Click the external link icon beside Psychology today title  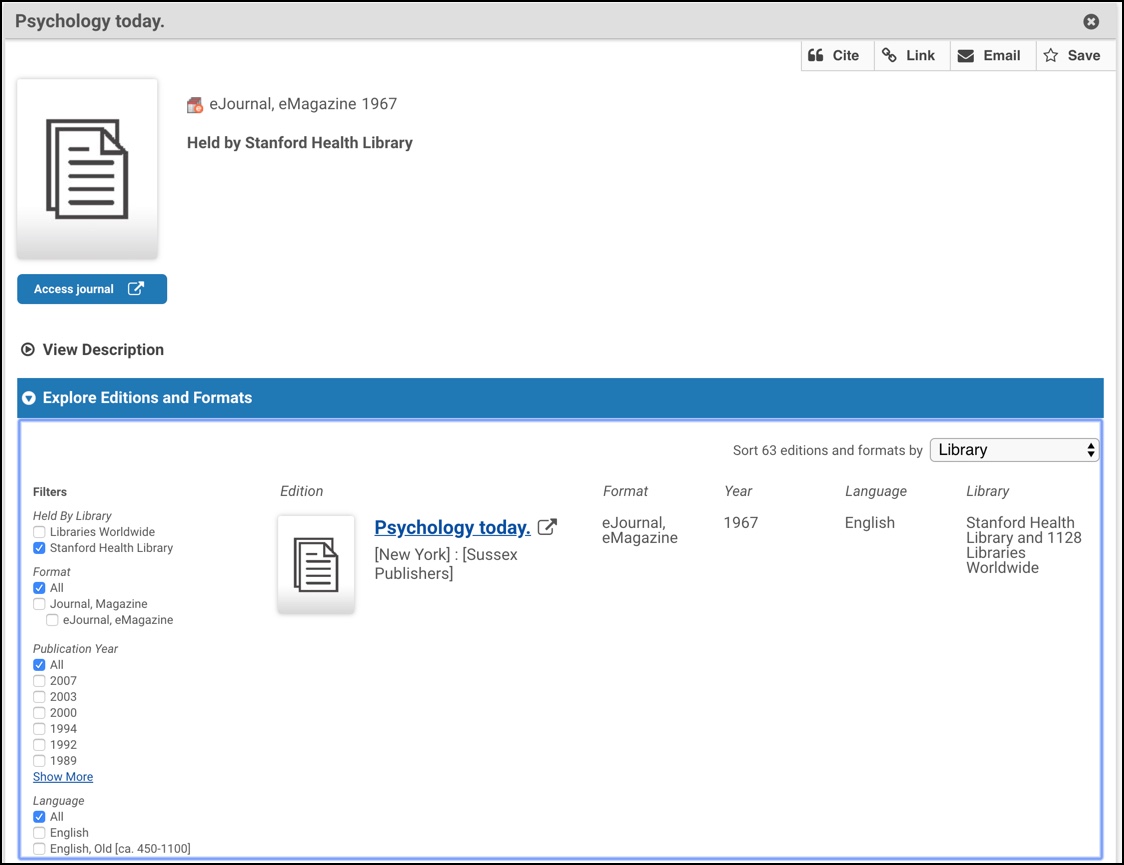(547, 527)
